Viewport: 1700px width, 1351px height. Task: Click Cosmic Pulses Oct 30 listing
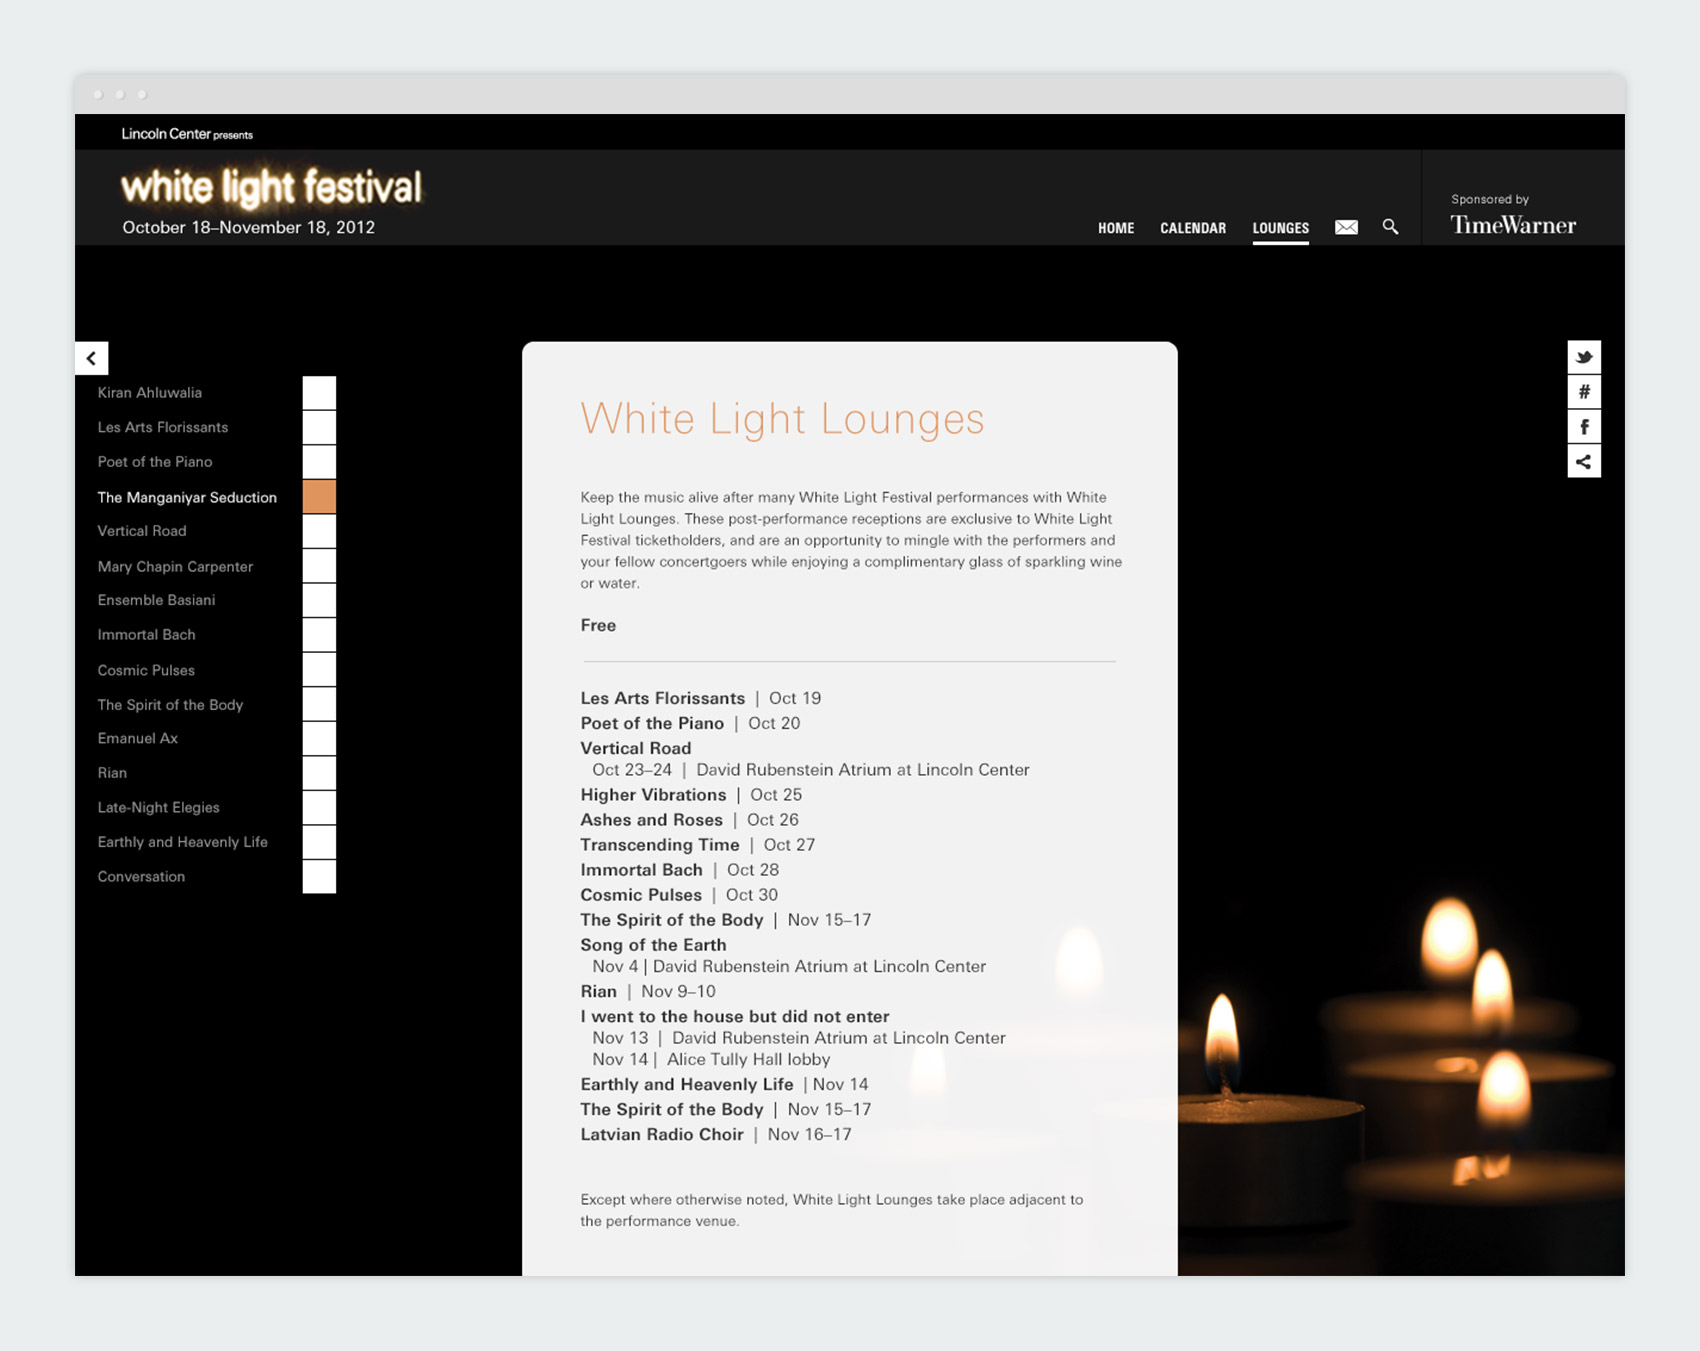pyautogui.click(x=679, y=895)
